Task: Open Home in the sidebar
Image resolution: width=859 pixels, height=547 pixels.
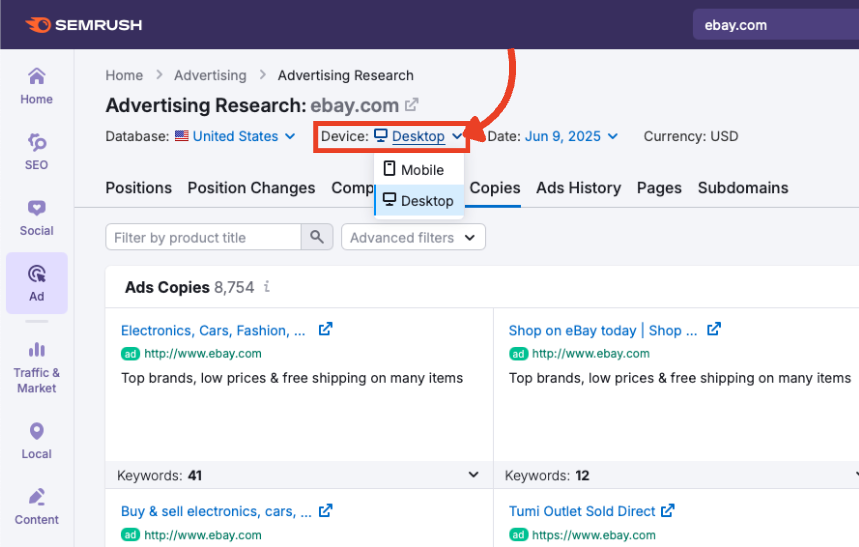Action: click(x=37, y=86)
